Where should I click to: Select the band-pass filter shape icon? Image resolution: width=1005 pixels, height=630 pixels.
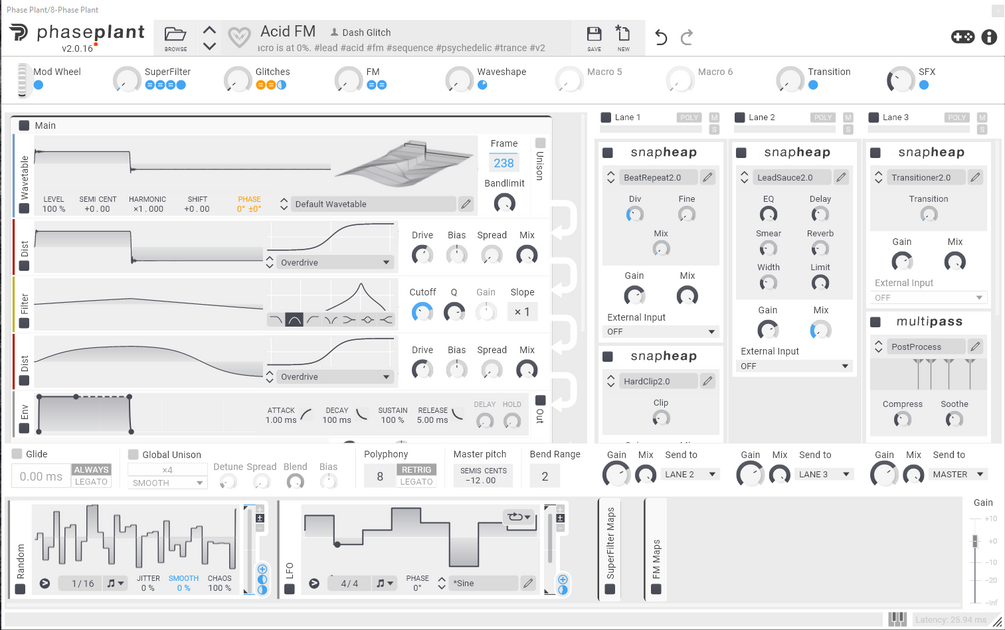294,319
